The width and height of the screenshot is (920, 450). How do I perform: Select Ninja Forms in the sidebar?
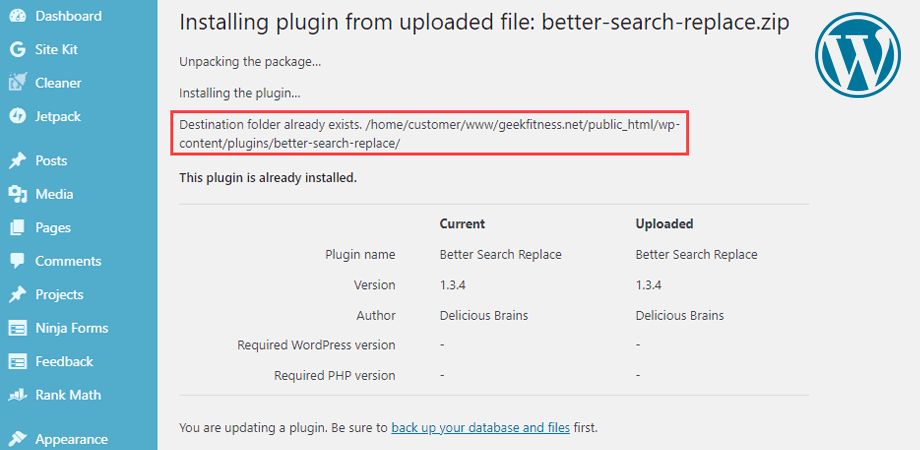coord(72,328)
